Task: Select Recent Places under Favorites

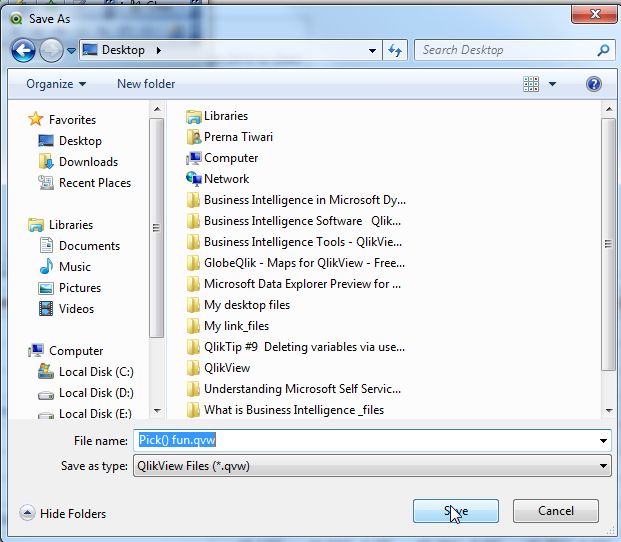Action: pos(84,183)
